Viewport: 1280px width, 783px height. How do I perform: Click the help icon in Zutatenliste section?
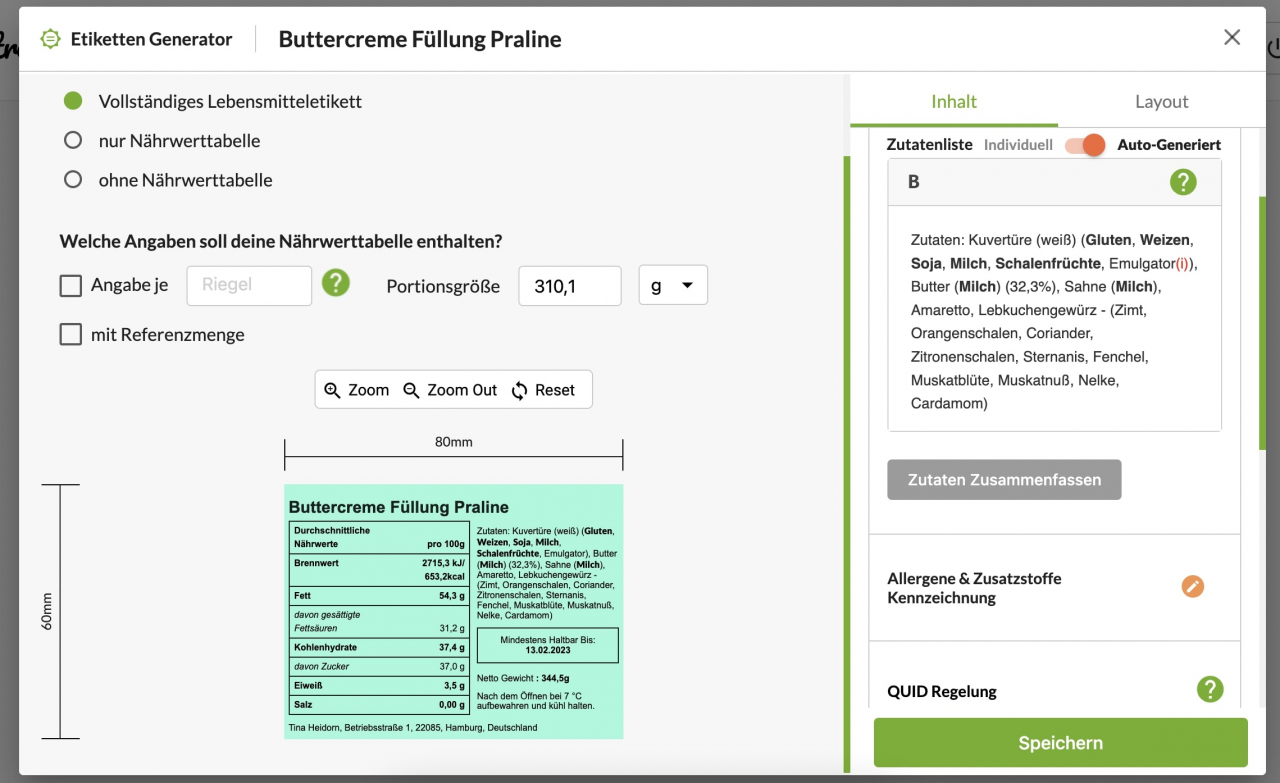point(1183,182)
